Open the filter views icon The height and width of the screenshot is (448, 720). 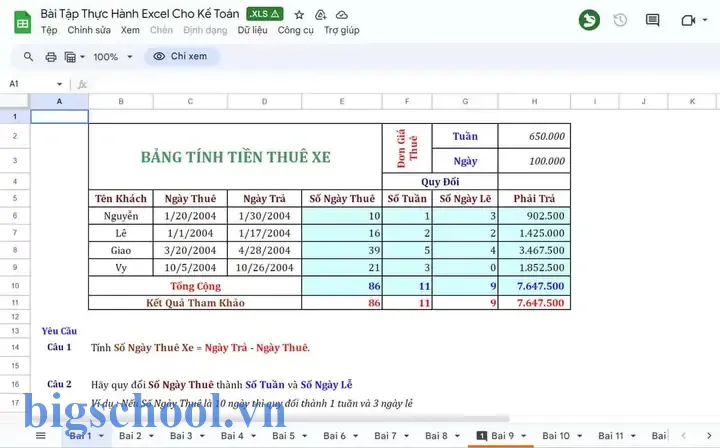70,57
